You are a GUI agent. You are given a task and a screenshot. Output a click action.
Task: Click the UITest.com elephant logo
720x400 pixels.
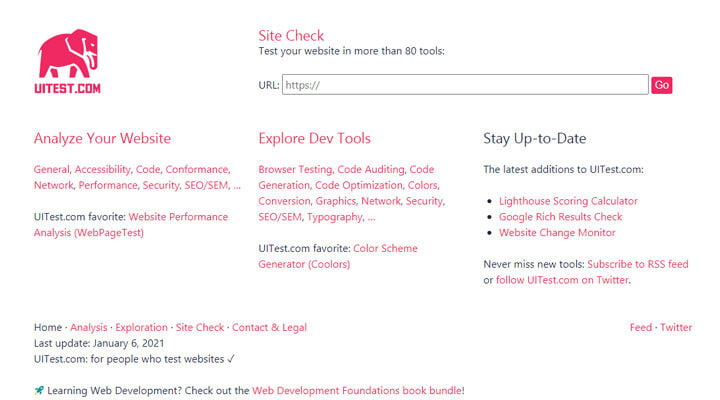click(68, 62)
